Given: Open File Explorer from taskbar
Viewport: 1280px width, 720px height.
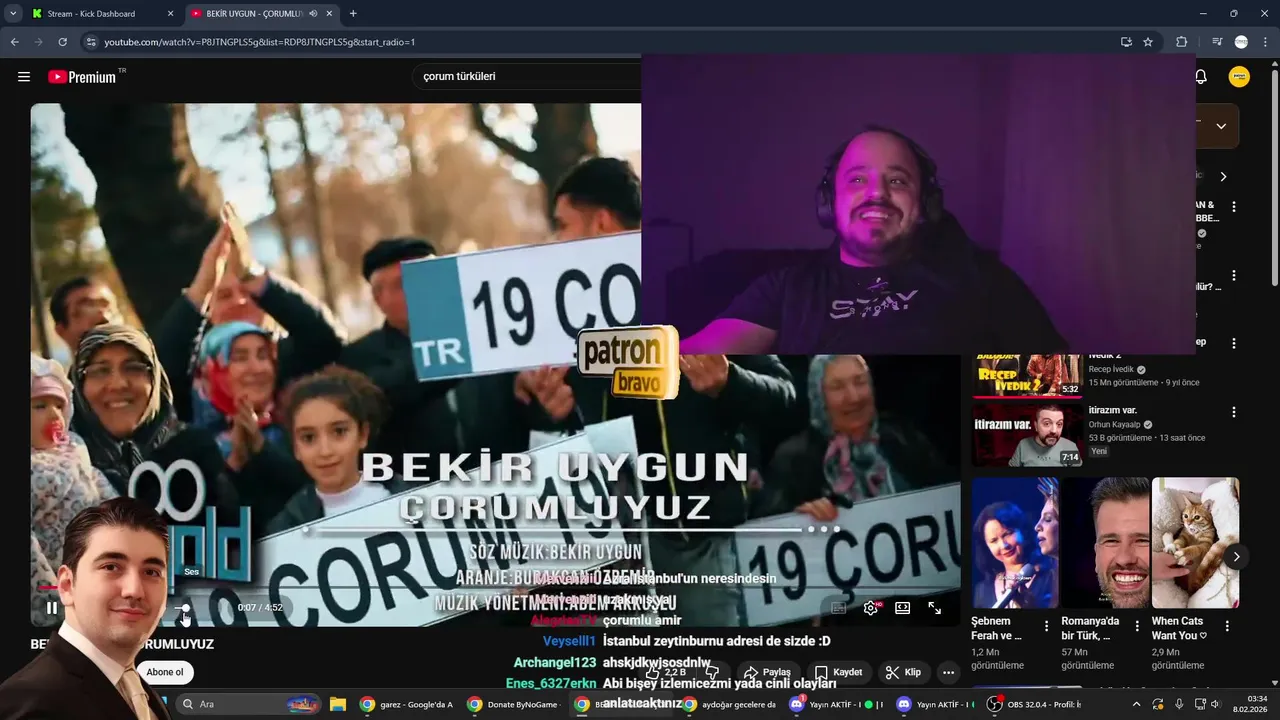Looking at the screenshot, I should click(x=338, y=704).
